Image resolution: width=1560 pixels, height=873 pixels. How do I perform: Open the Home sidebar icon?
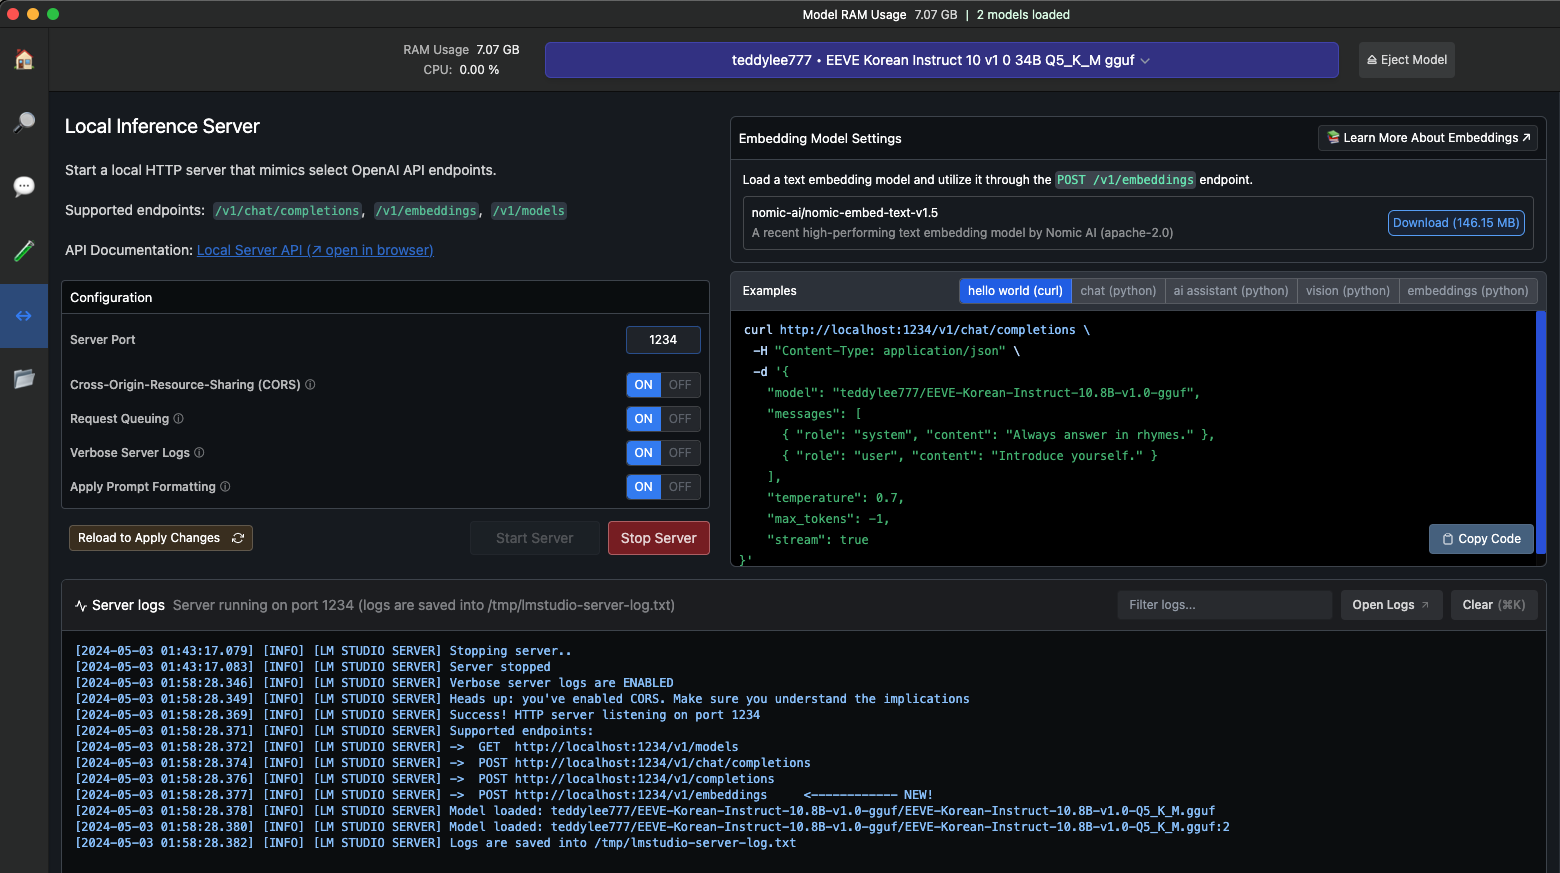tap(24, 60)
